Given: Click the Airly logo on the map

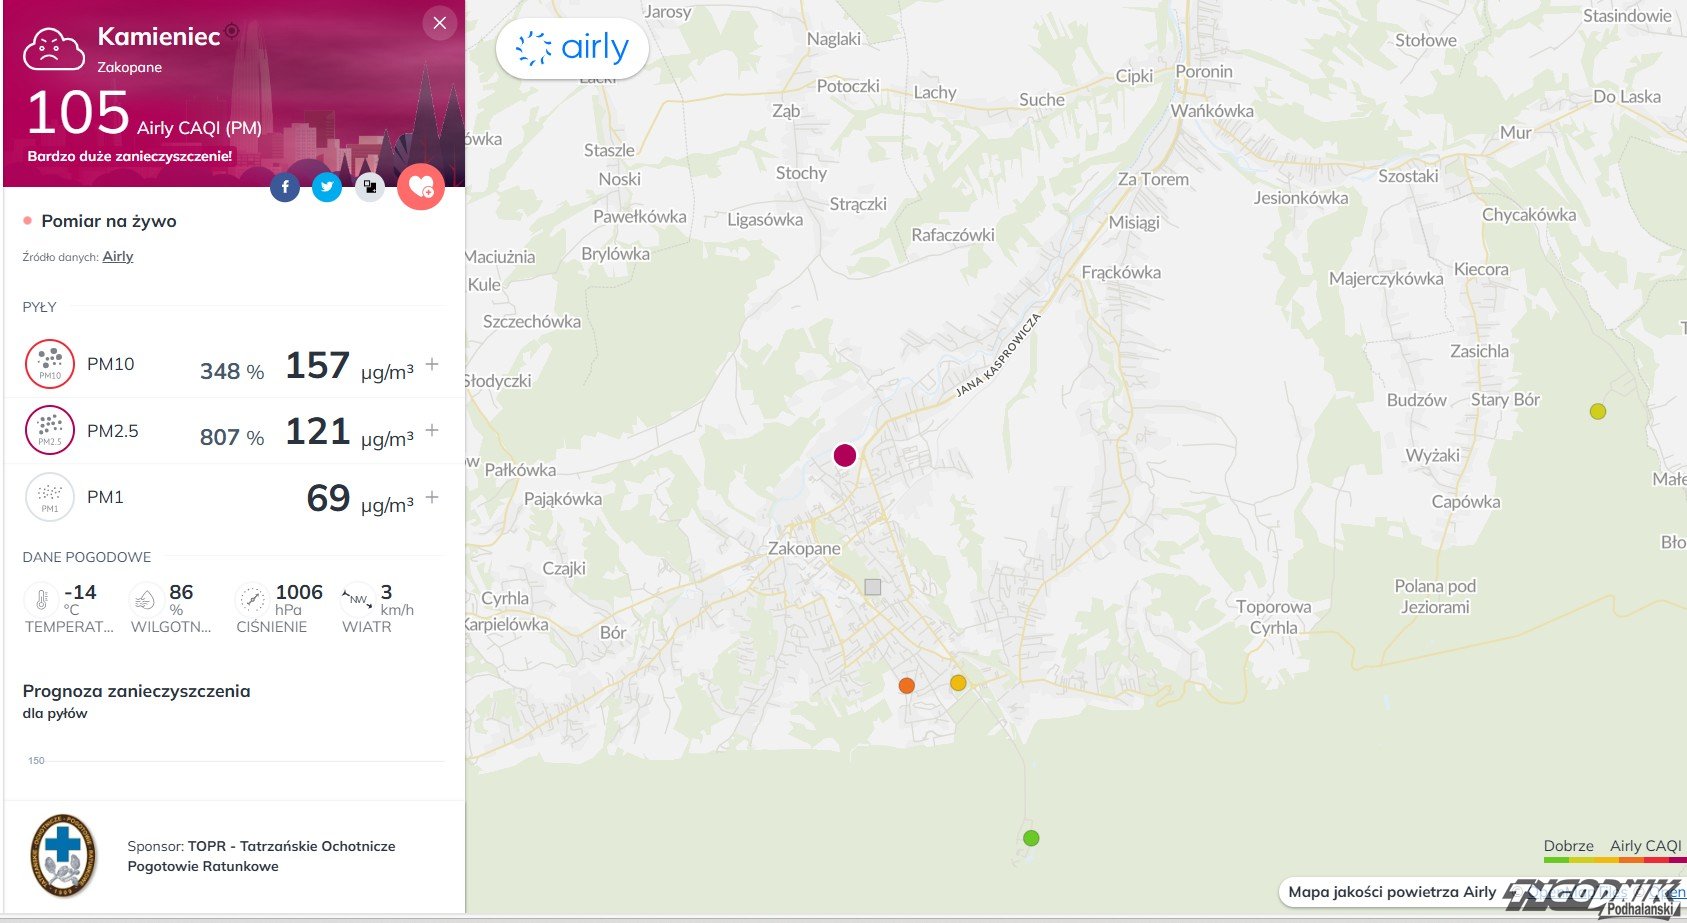Looking at the screenshot, I should point(573,48).
